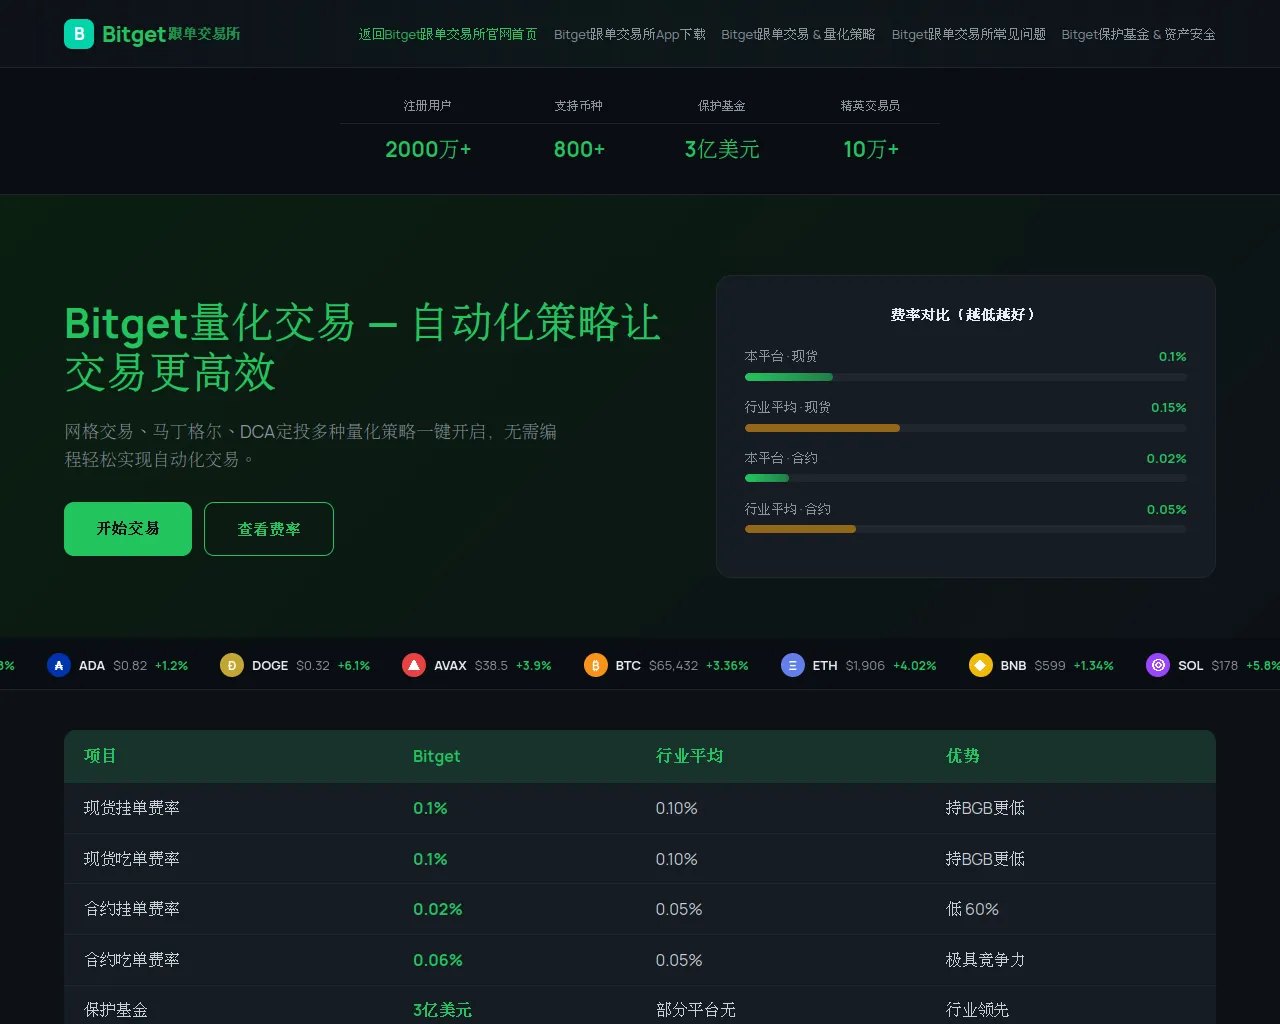Viewport: 1280px width, 1024px height.
Task: Click the 行业平均·合约 fee progress bar
Action: pyautogui.click(x=966, y=529)
